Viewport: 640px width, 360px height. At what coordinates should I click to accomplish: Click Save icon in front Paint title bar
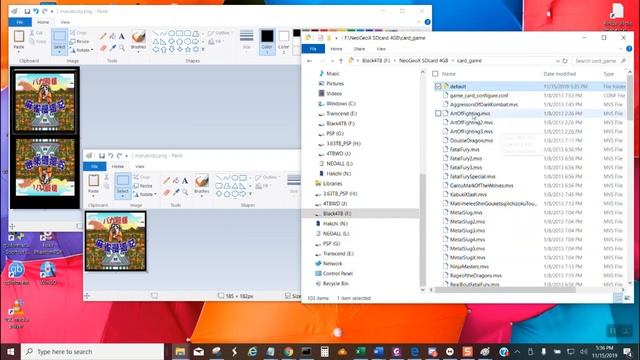tap(102, 156)
